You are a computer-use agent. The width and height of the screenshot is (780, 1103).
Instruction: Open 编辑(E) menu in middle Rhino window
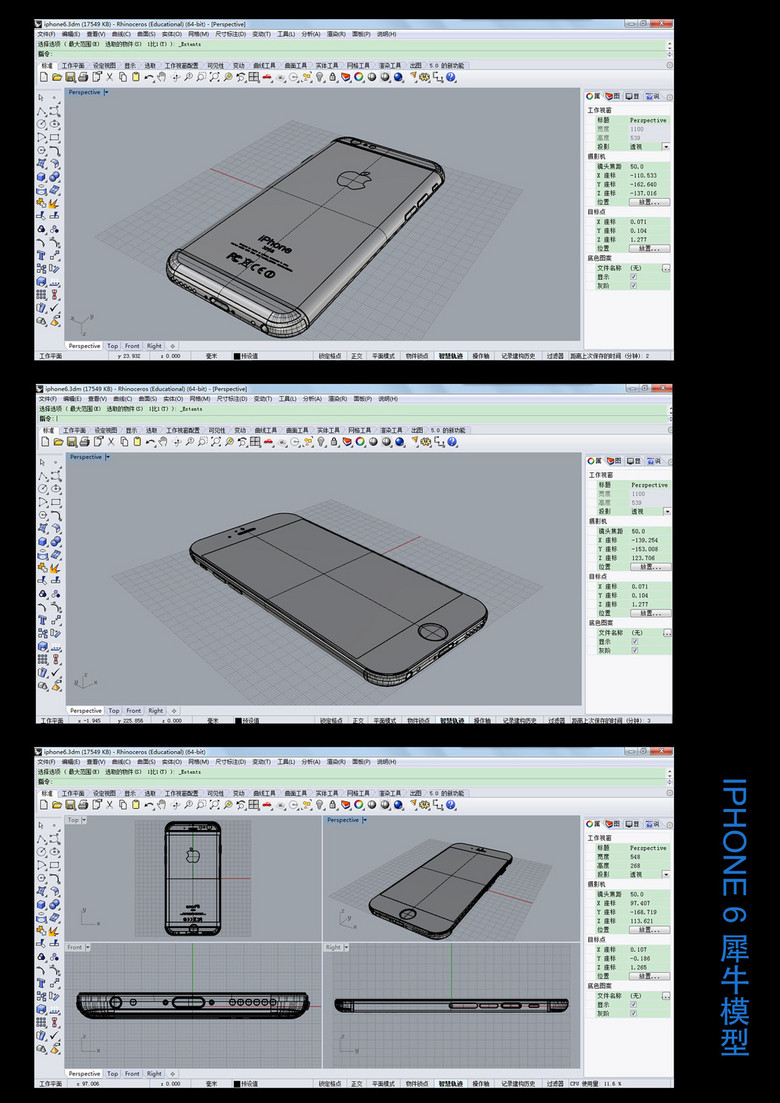point(72,399)
